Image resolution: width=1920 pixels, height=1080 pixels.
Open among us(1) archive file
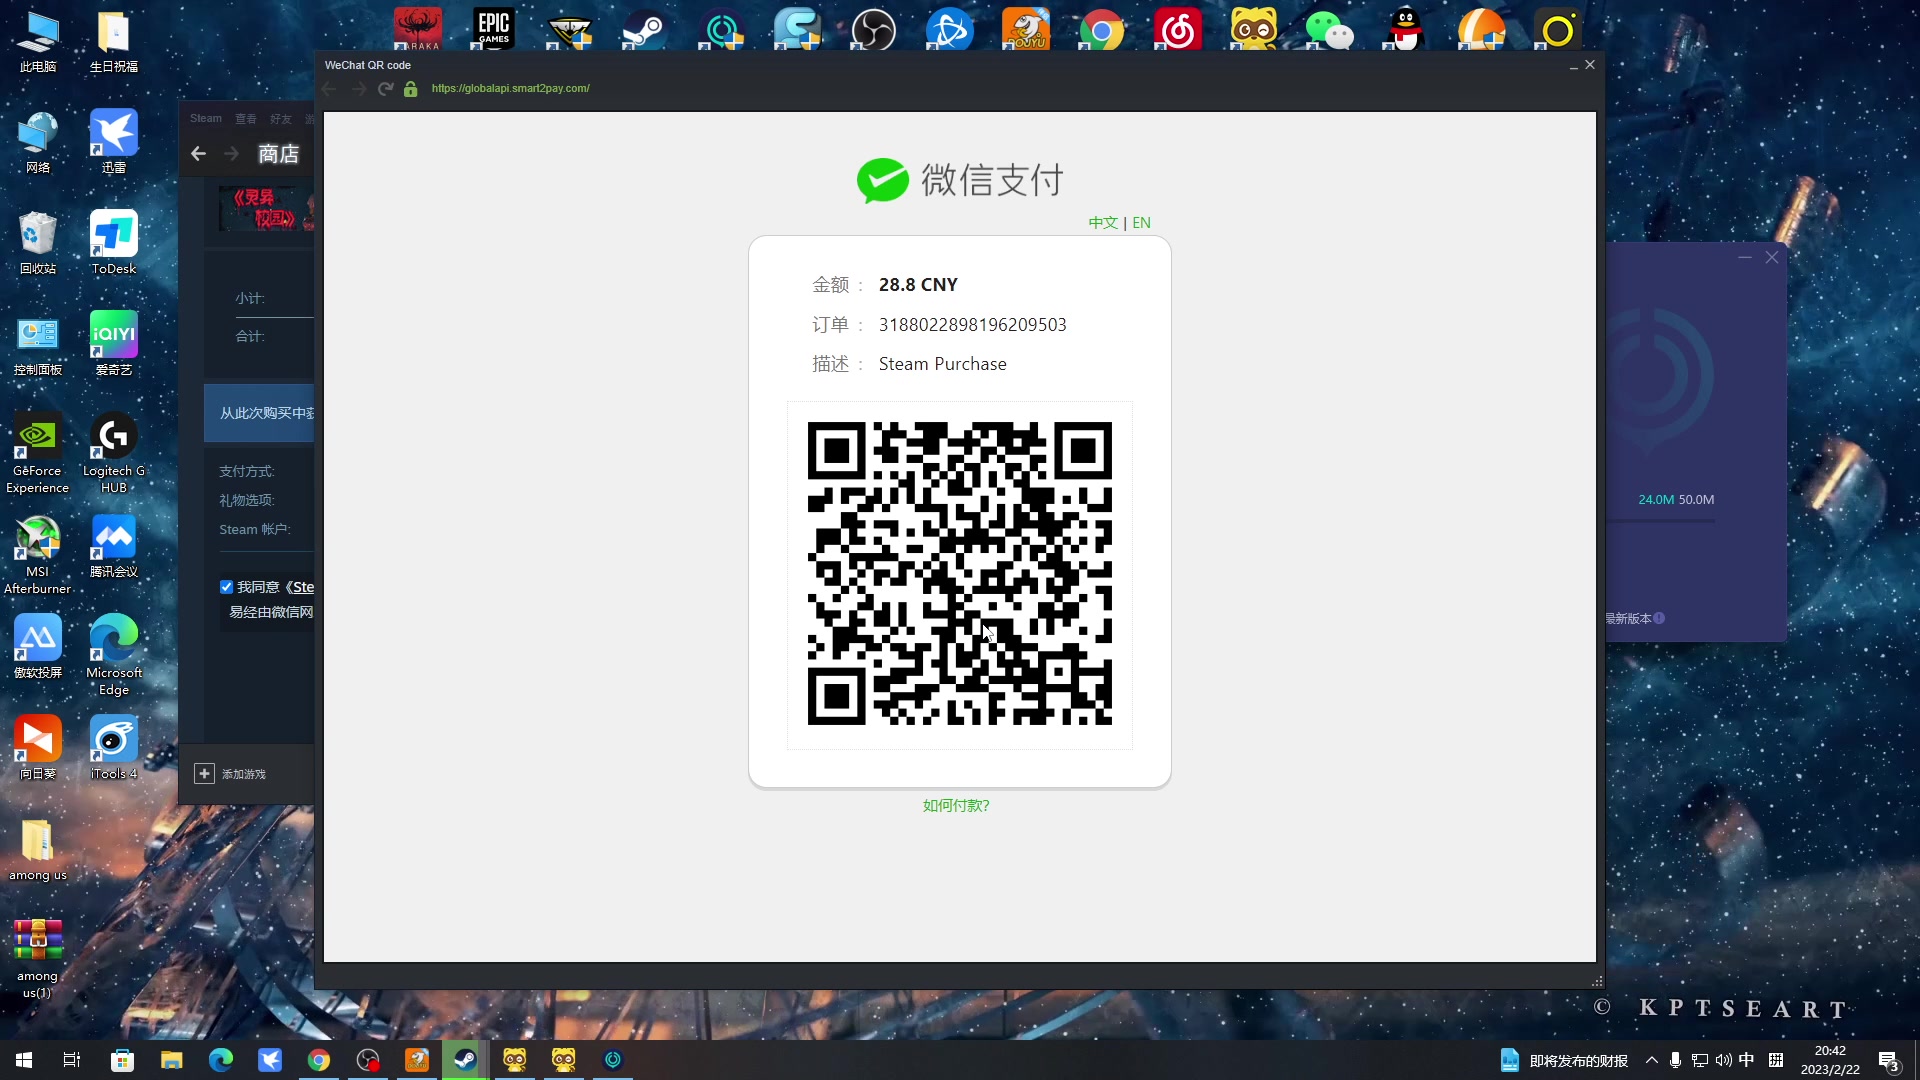[x=37, y=959]
